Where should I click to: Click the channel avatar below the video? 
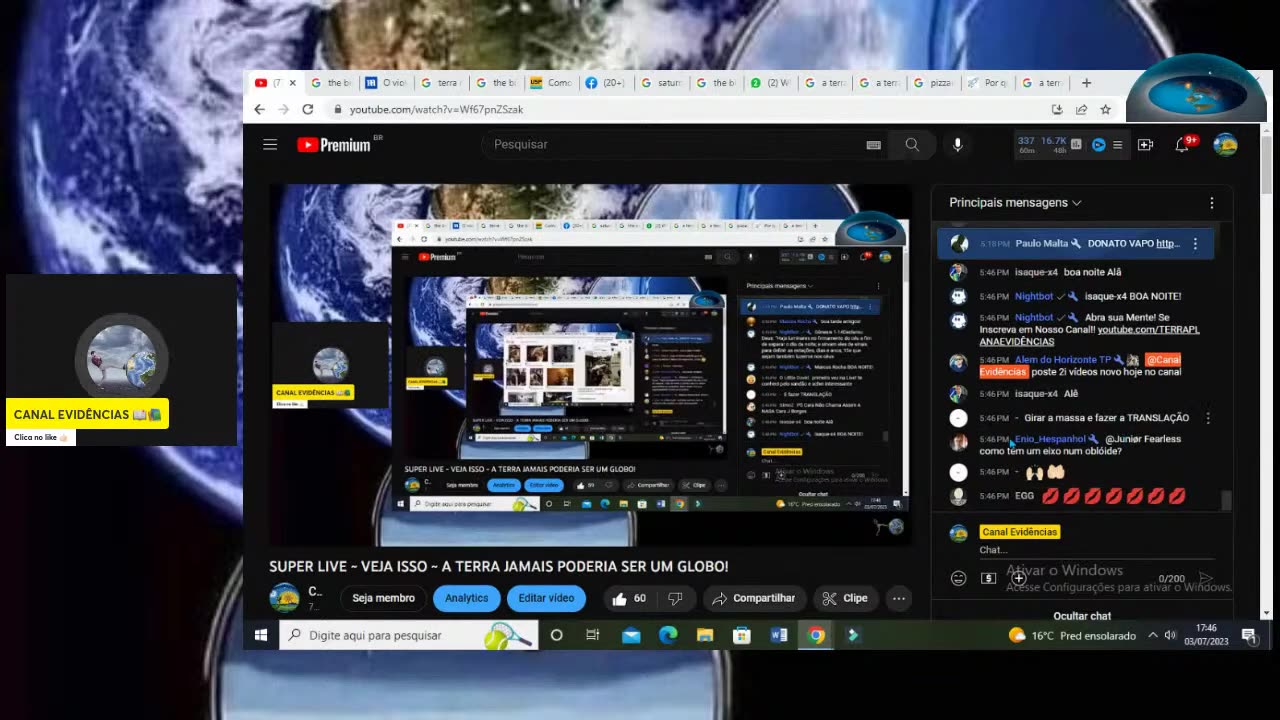point(285,598)
